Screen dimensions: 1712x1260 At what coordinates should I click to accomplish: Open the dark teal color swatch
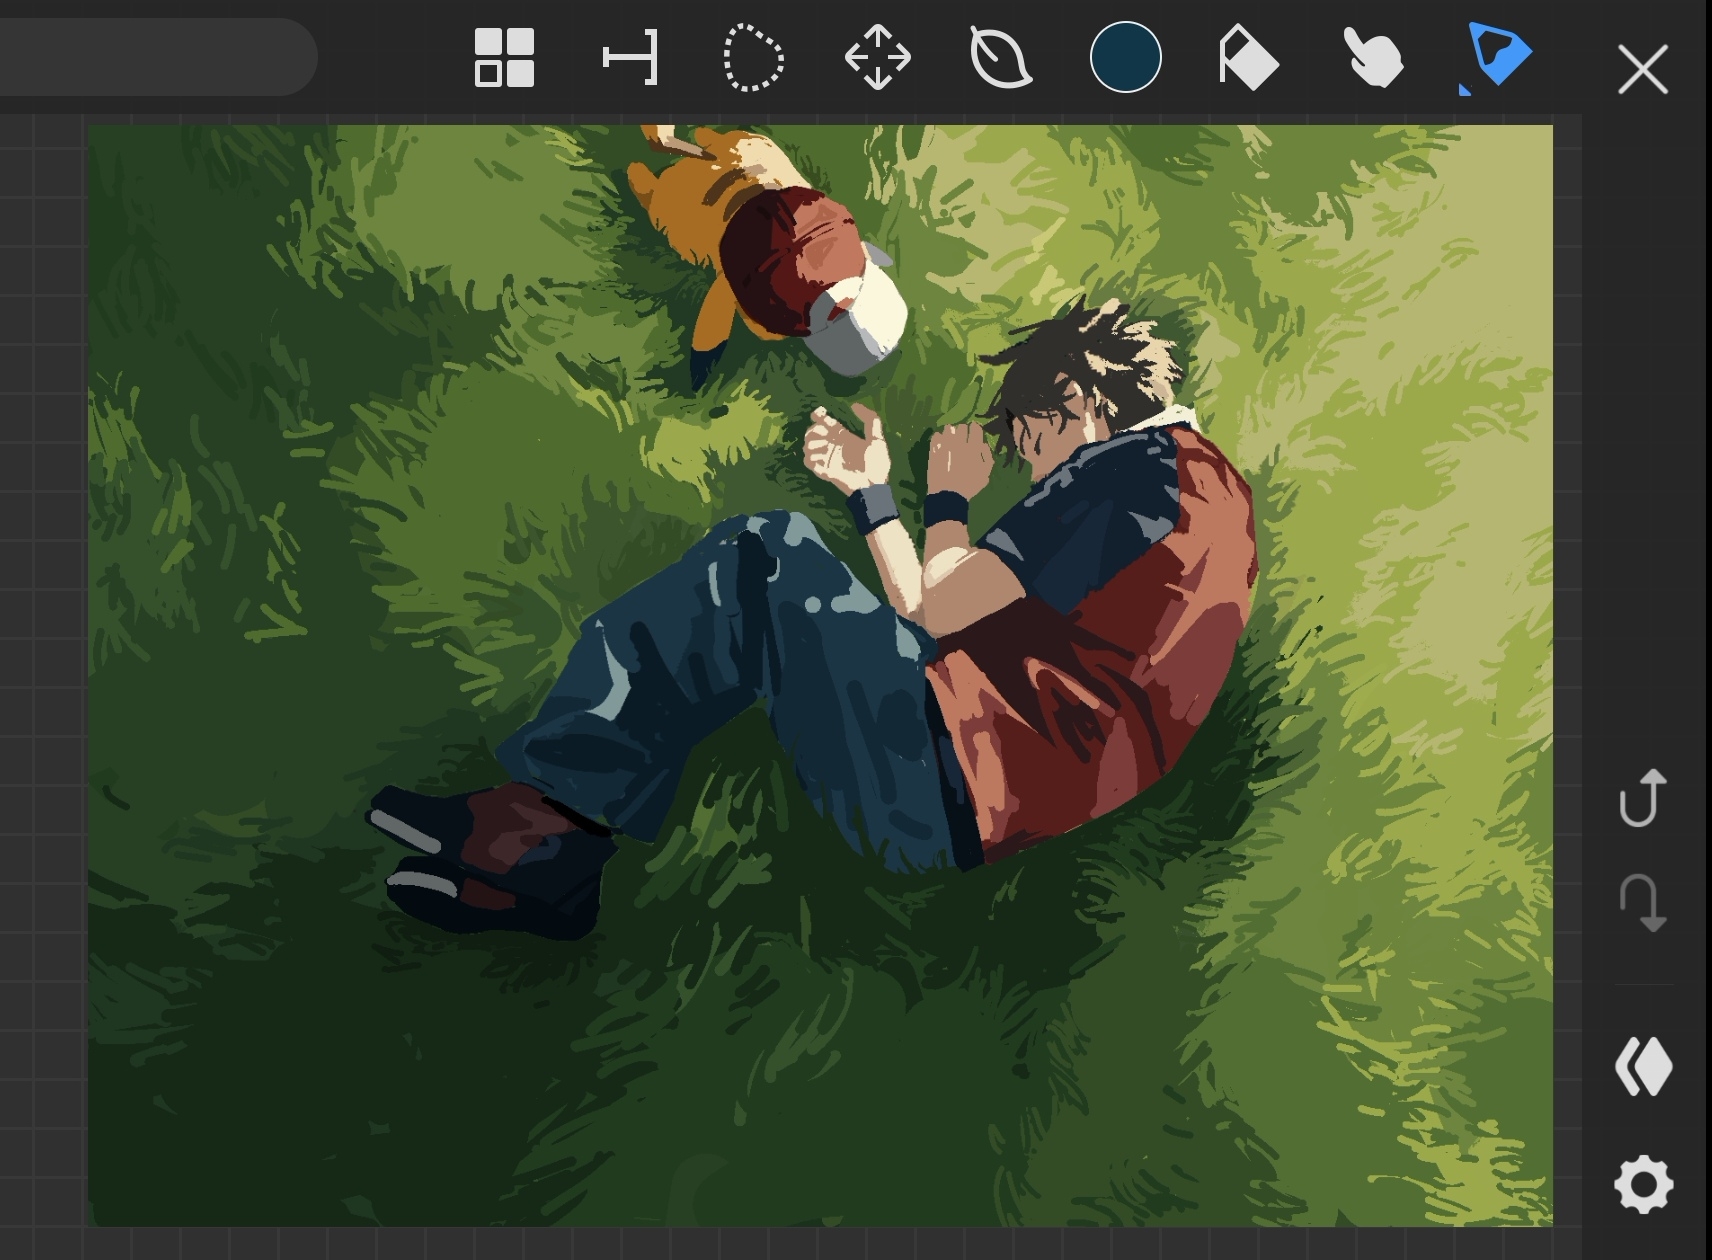pos(1125,57)
